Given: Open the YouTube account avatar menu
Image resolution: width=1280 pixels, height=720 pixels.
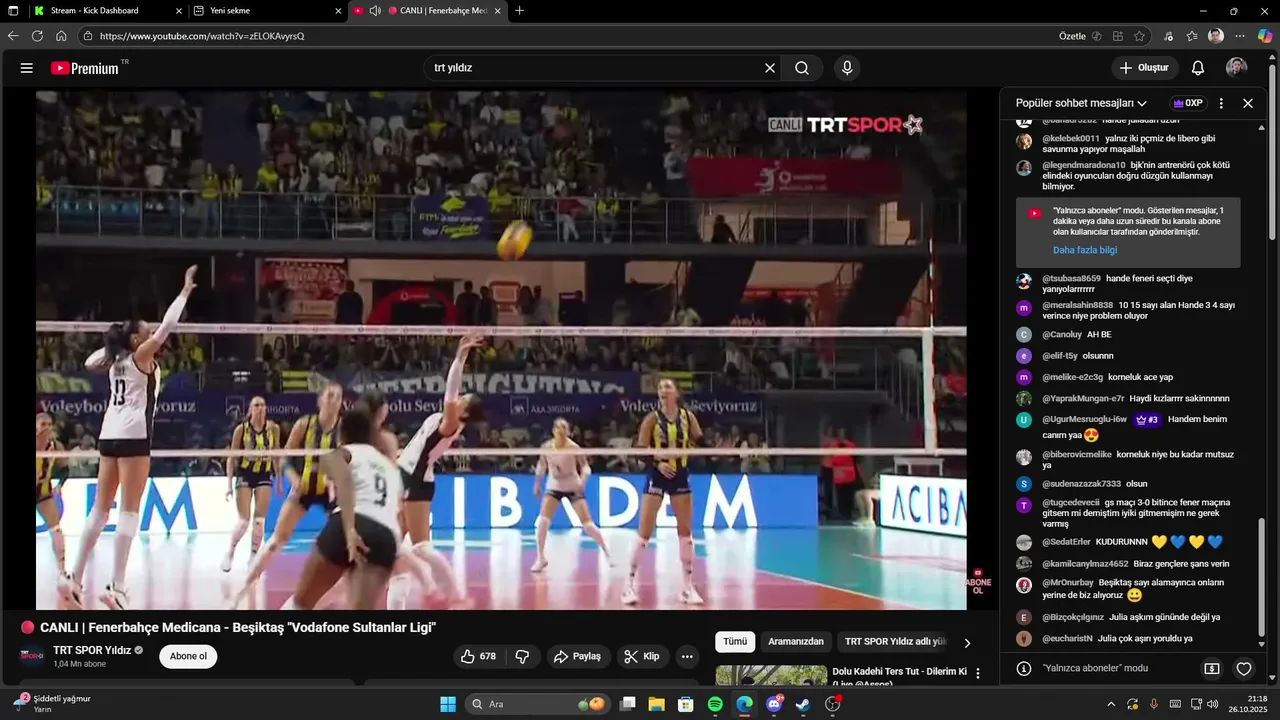Looking at the screenshot, I should pos(1237,68).
